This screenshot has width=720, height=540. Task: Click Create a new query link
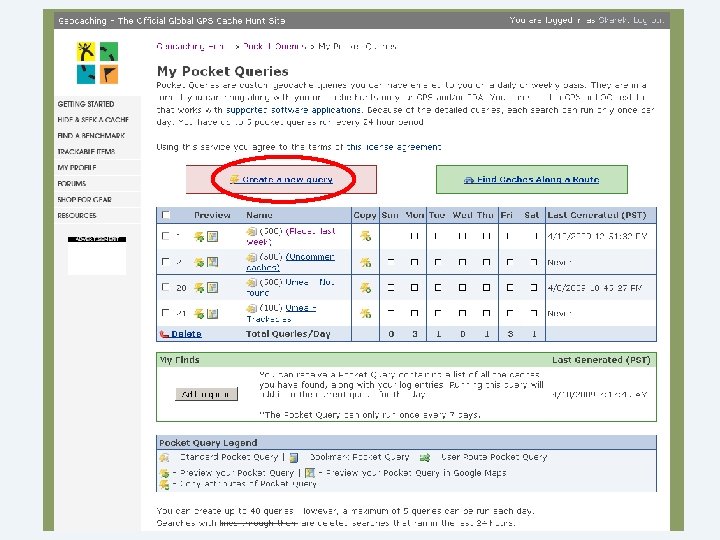(287, 180)
